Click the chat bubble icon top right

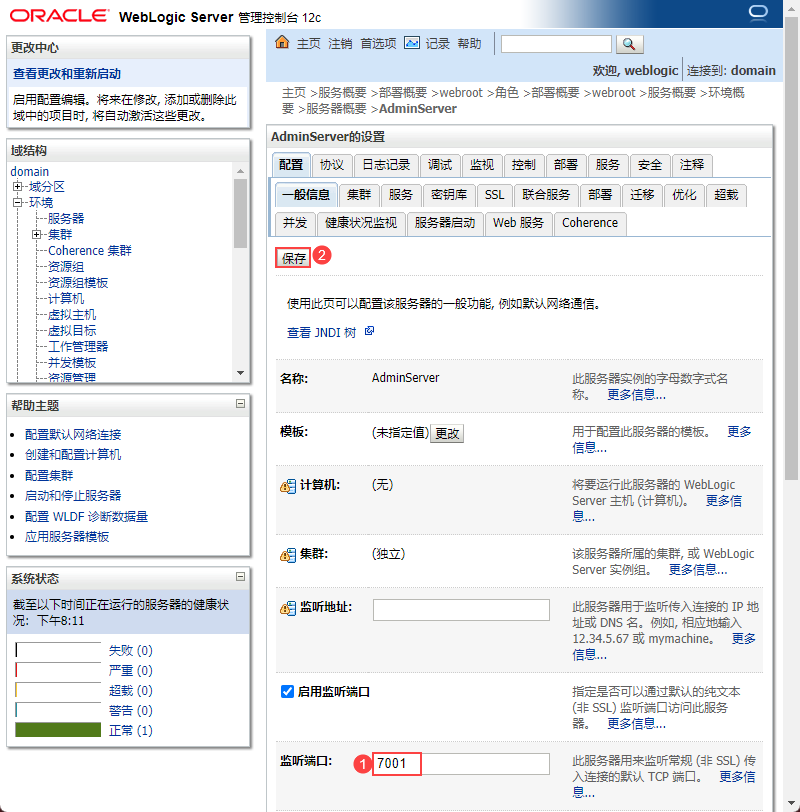(758, 12)
